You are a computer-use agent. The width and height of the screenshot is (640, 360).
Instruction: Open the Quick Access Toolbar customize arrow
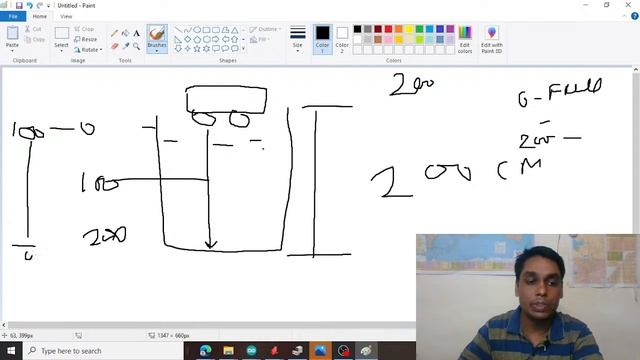[x=49, y=6]
